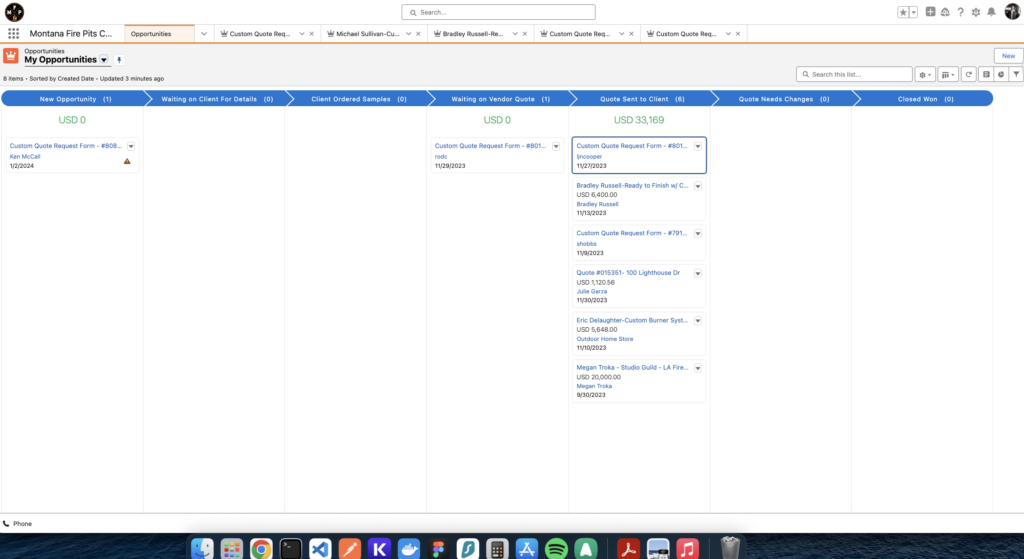Image resolution: width=1024 pixels, height=559 pixels.
Task: Open Figma from the dock
Action: click(x=438, y=549)
